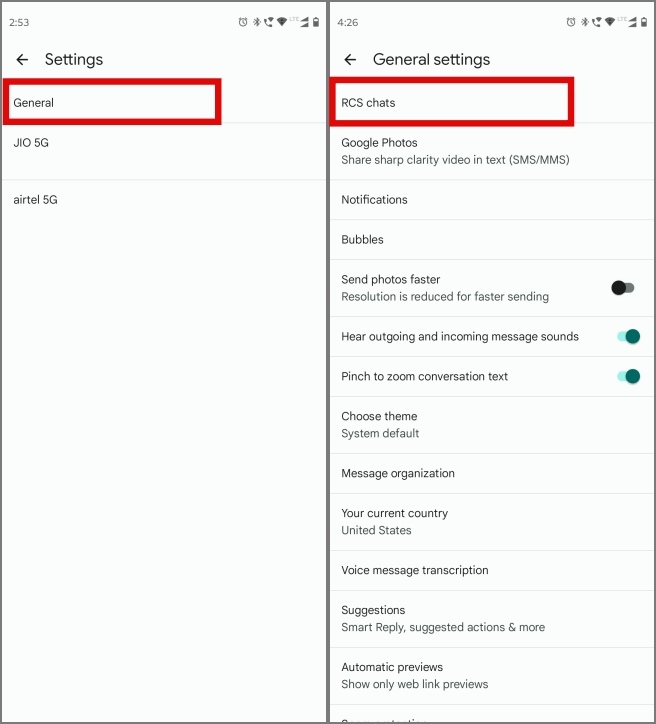The height and width of the screenshot is (724, 656).
Task: Disable Pinch to zoom conversation text switch
Action: click(628, 376)
